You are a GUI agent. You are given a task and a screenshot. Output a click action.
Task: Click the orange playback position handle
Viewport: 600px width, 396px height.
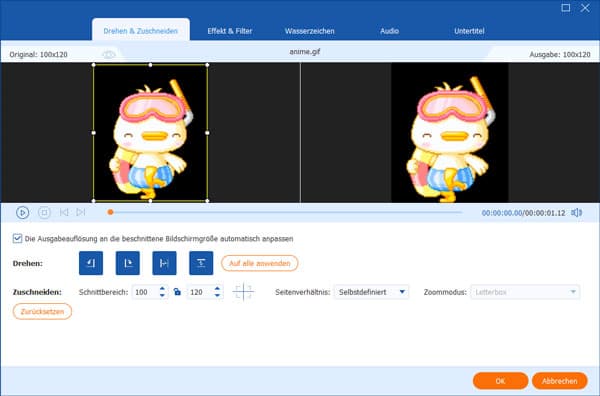pos(110,212)
